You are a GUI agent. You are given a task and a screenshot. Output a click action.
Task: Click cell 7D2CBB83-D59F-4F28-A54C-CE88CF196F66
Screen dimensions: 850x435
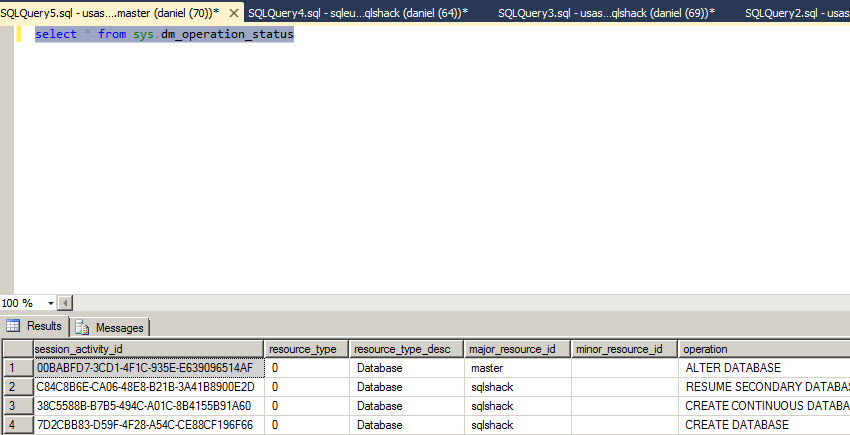tap(149, 425)
